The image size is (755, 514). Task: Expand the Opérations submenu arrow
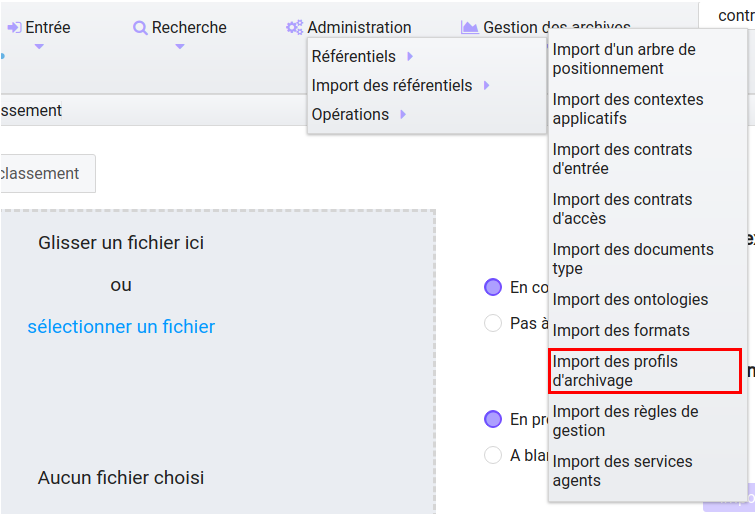pyautogui.click(x=403, y=115)
